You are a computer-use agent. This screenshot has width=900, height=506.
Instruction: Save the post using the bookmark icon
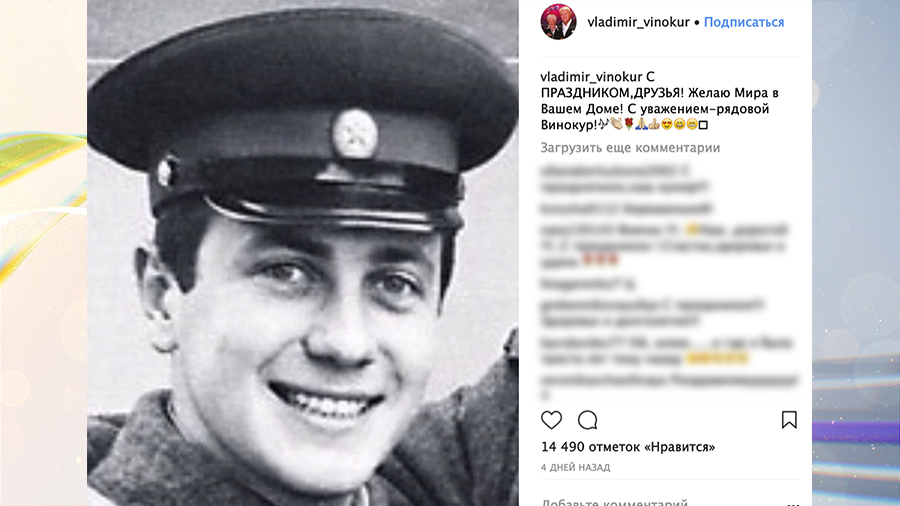coord(789,420)
